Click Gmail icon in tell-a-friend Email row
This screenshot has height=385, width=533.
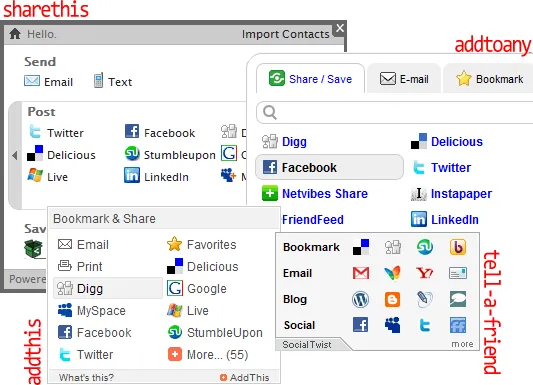tap(361, 273)
